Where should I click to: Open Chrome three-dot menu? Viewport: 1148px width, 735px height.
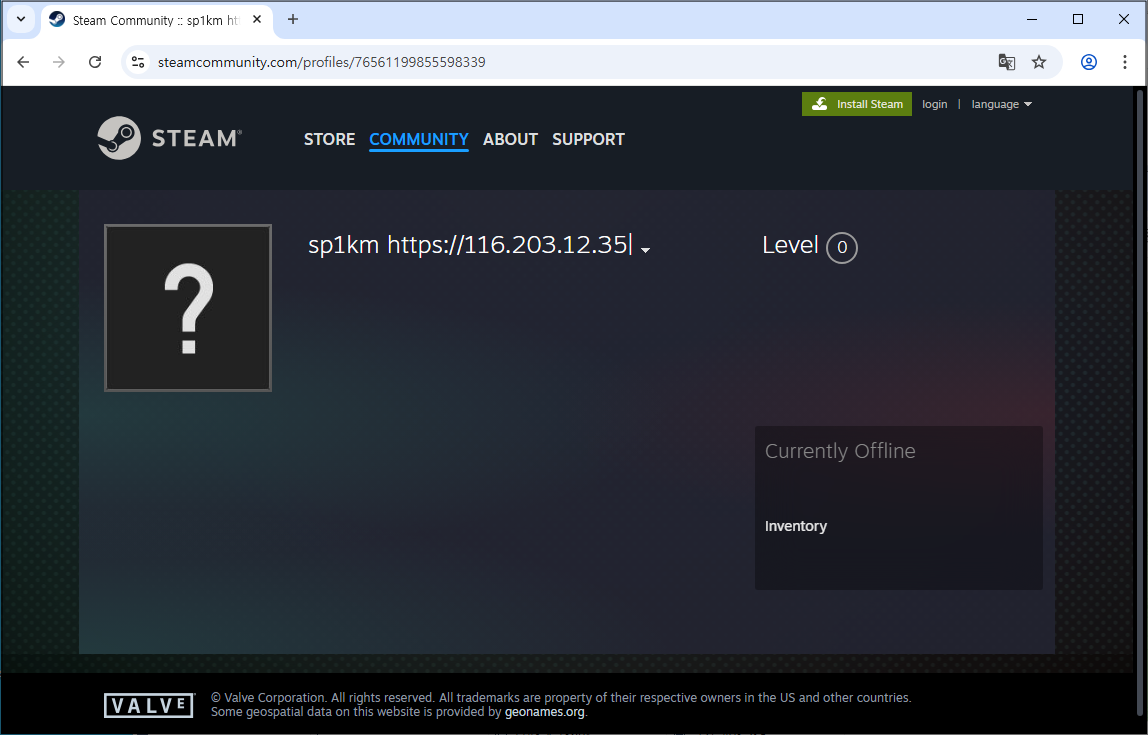(1125, 62)
